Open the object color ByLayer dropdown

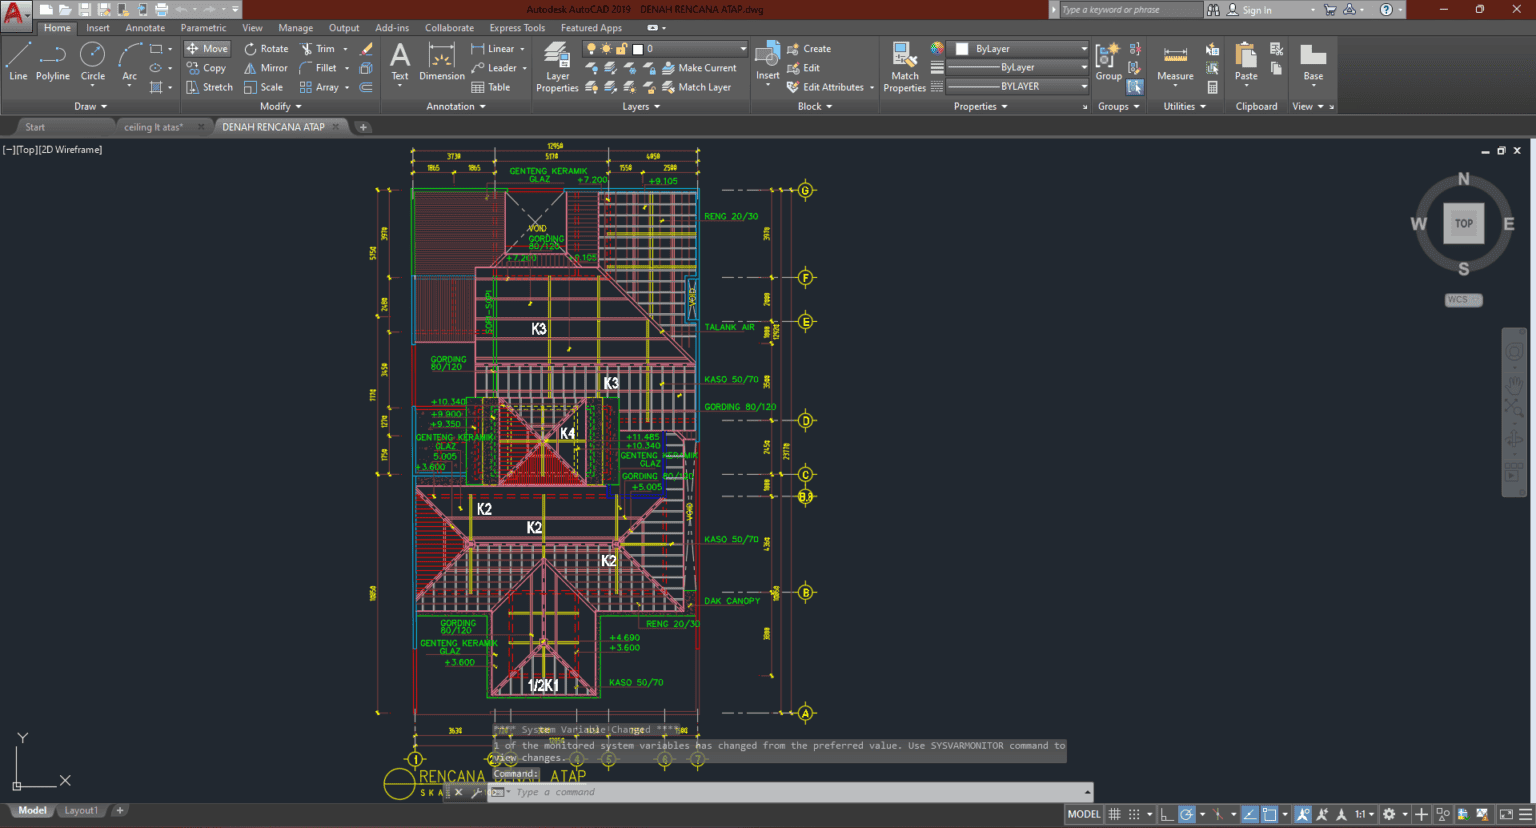(x=1084, y=48)
